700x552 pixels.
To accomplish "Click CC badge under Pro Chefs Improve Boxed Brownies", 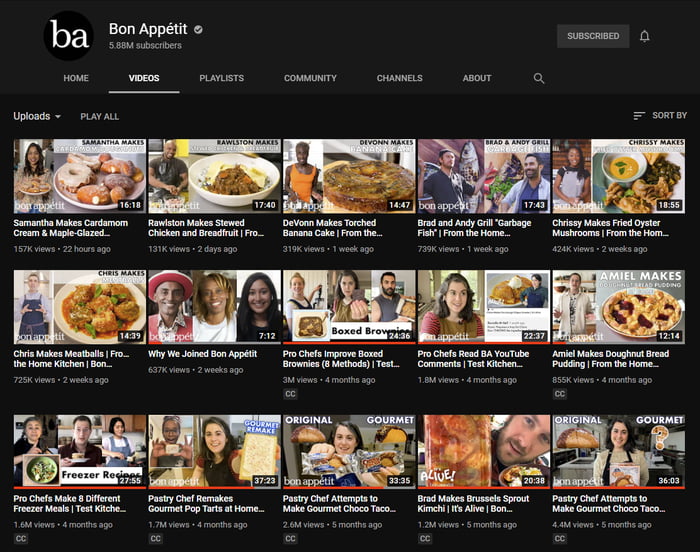I will pos(290,394).
